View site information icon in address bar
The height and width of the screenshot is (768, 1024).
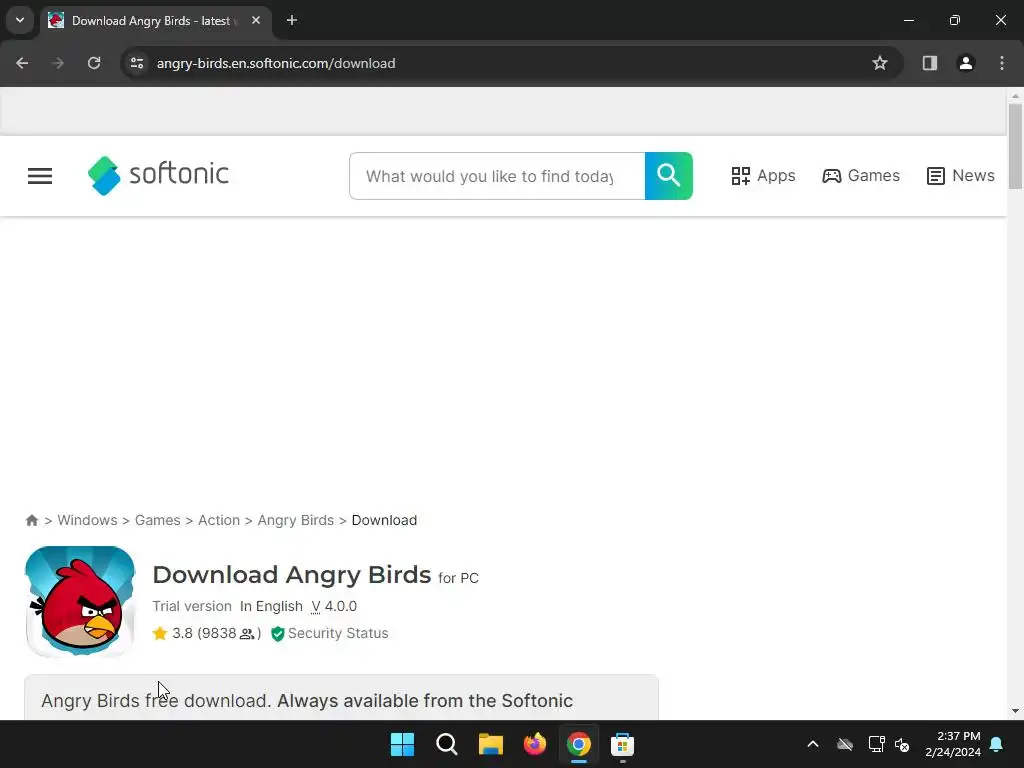click(136, 63)
